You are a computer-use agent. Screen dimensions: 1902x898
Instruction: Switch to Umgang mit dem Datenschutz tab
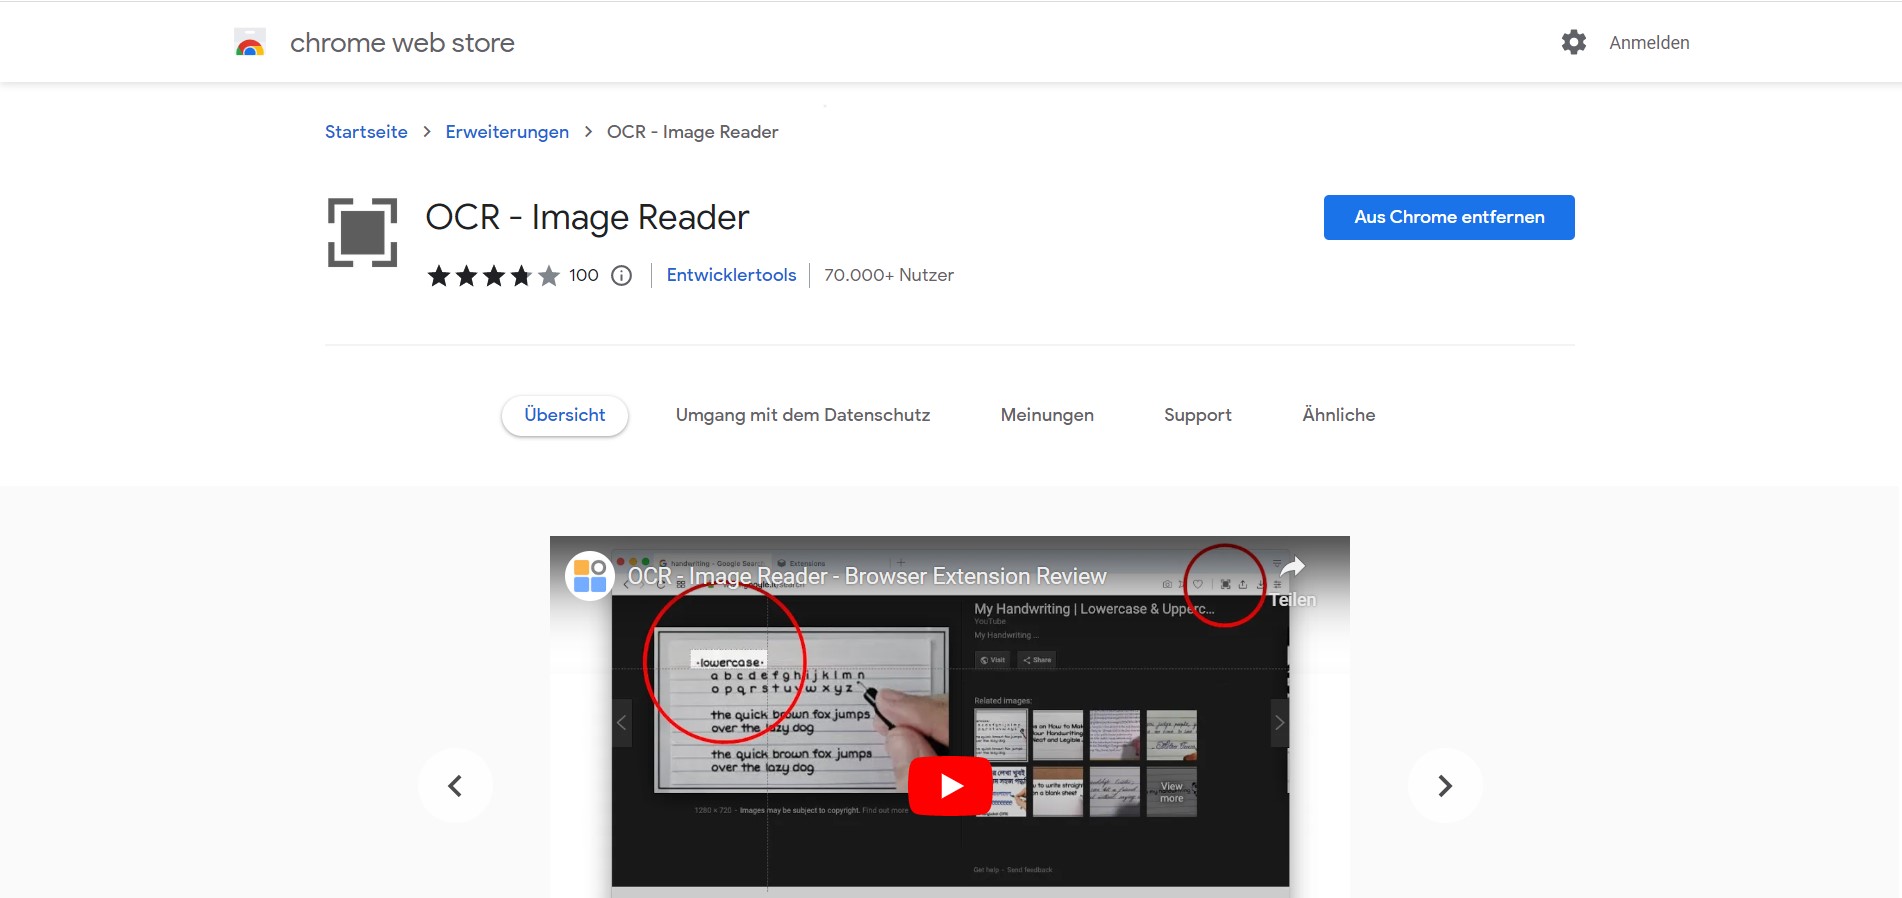802,415
